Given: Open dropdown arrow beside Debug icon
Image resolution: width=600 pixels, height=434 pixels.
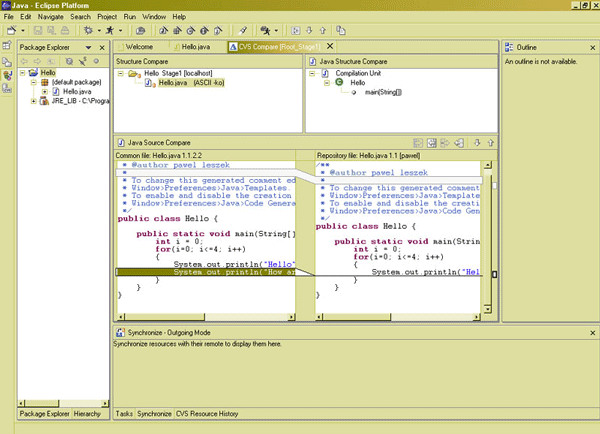Looking at the screenshot, I should (99, 31).
